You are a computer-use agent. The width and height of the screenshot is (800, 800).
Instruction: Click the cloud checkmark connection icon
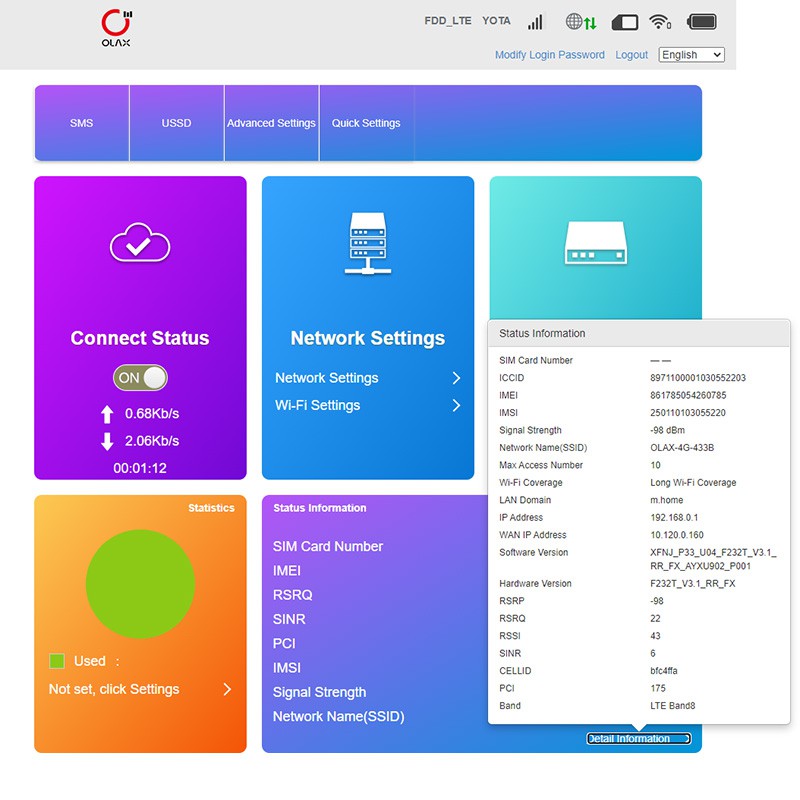[140, 242]
